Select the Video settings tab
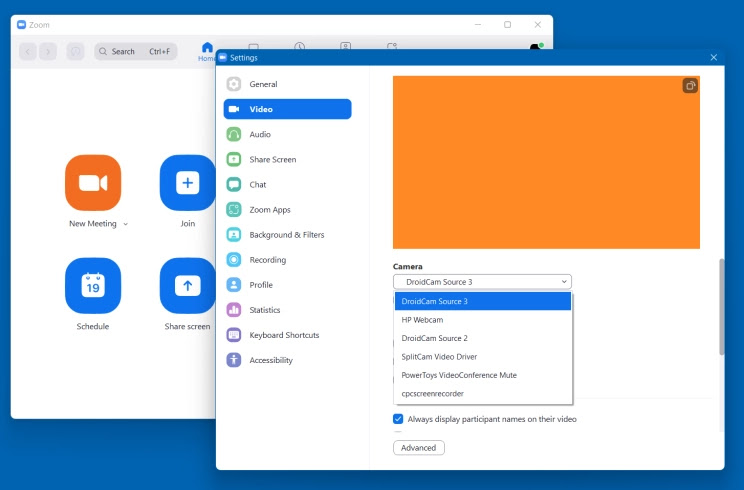The height and width of the screenshot is (490, 744). click(x=288, y=109)
